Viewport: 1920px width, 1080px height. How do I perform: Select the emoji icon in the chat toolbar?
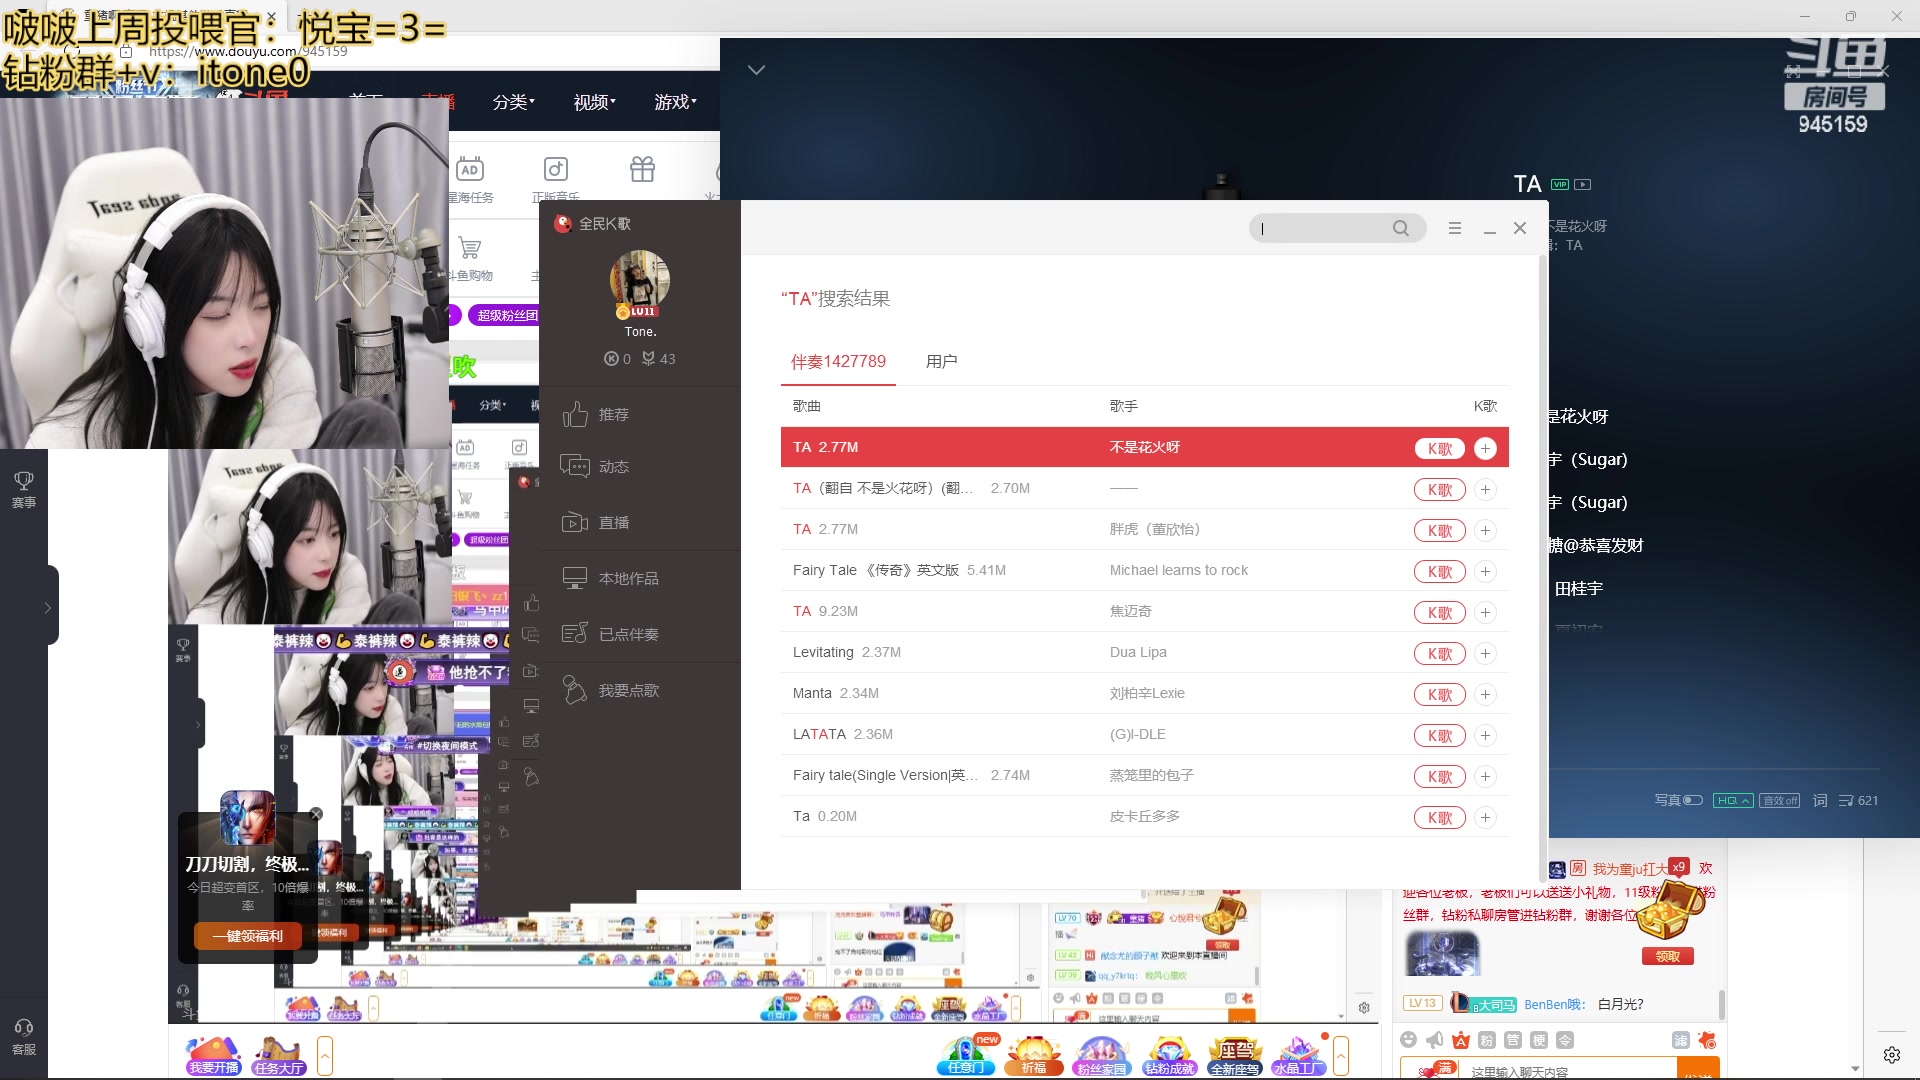click(1410, 1040)
